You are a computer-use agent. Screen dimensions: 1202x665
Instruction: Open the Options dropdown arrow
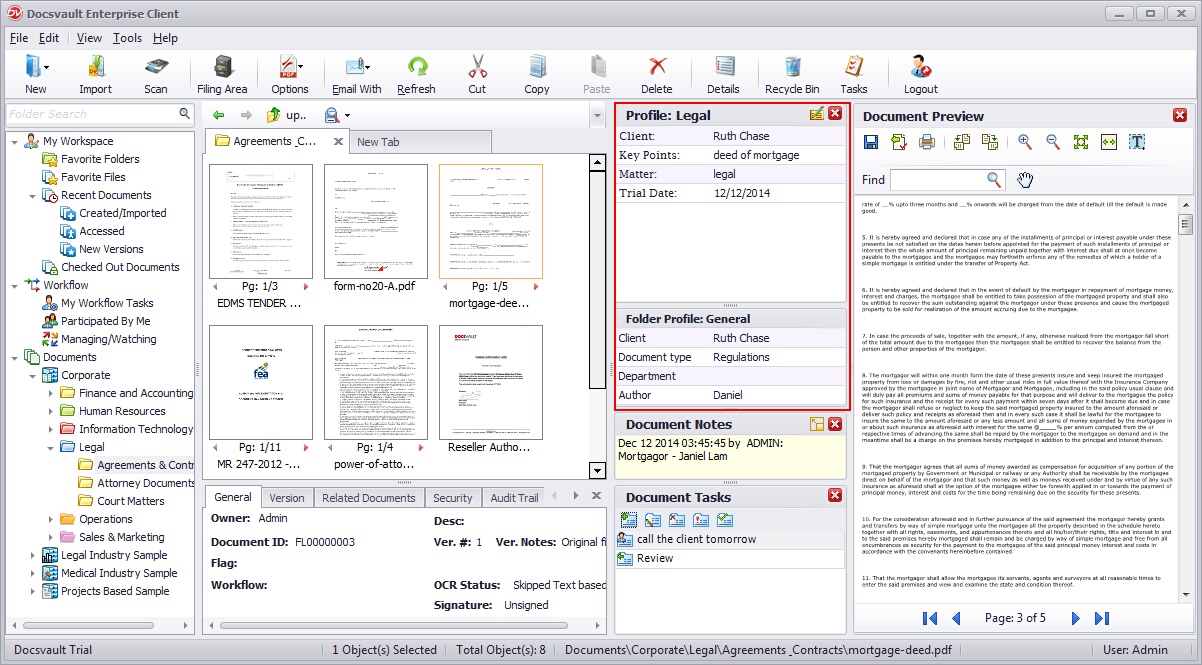pos(300,67)
